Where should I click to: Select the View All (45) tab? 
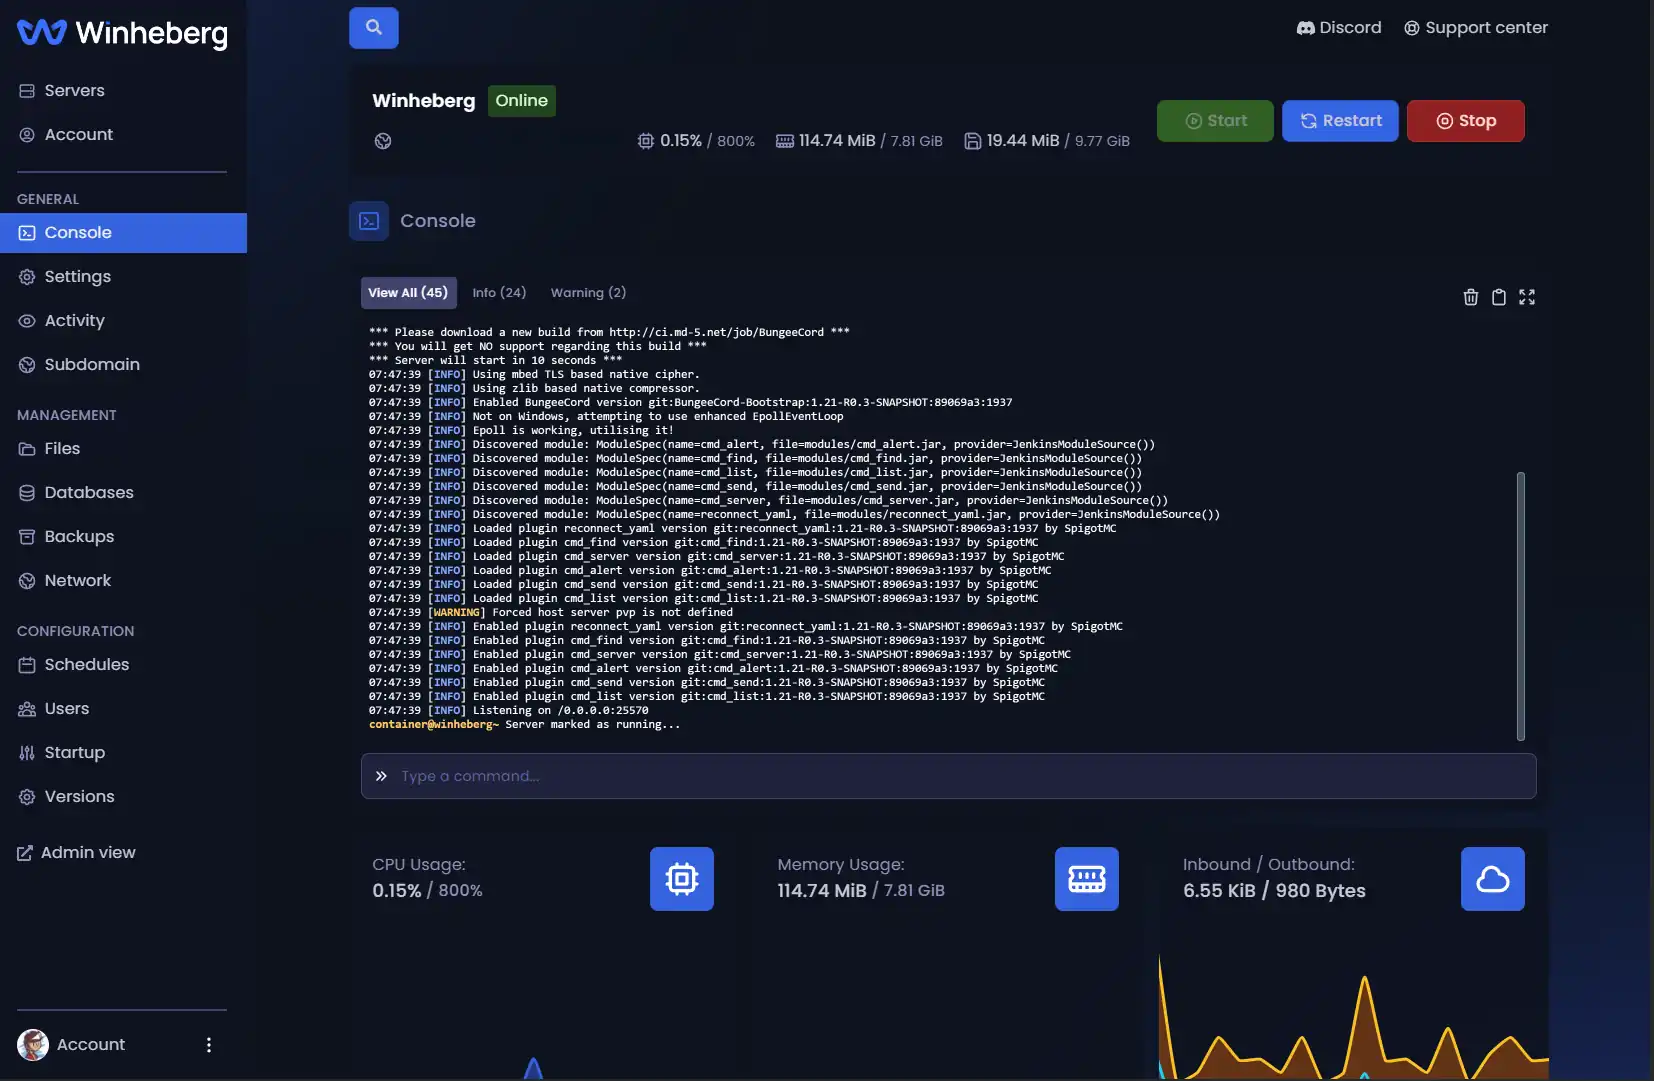[408, 293]
